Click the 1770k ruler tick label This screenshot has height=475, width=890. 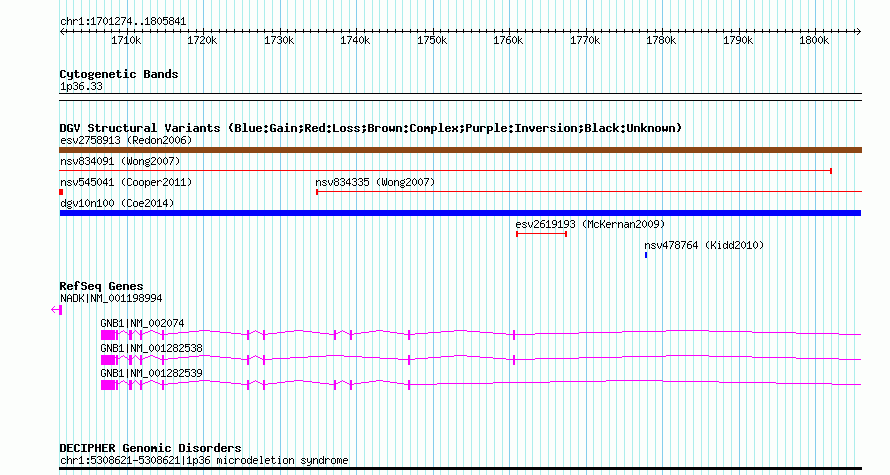coord(585,41)
